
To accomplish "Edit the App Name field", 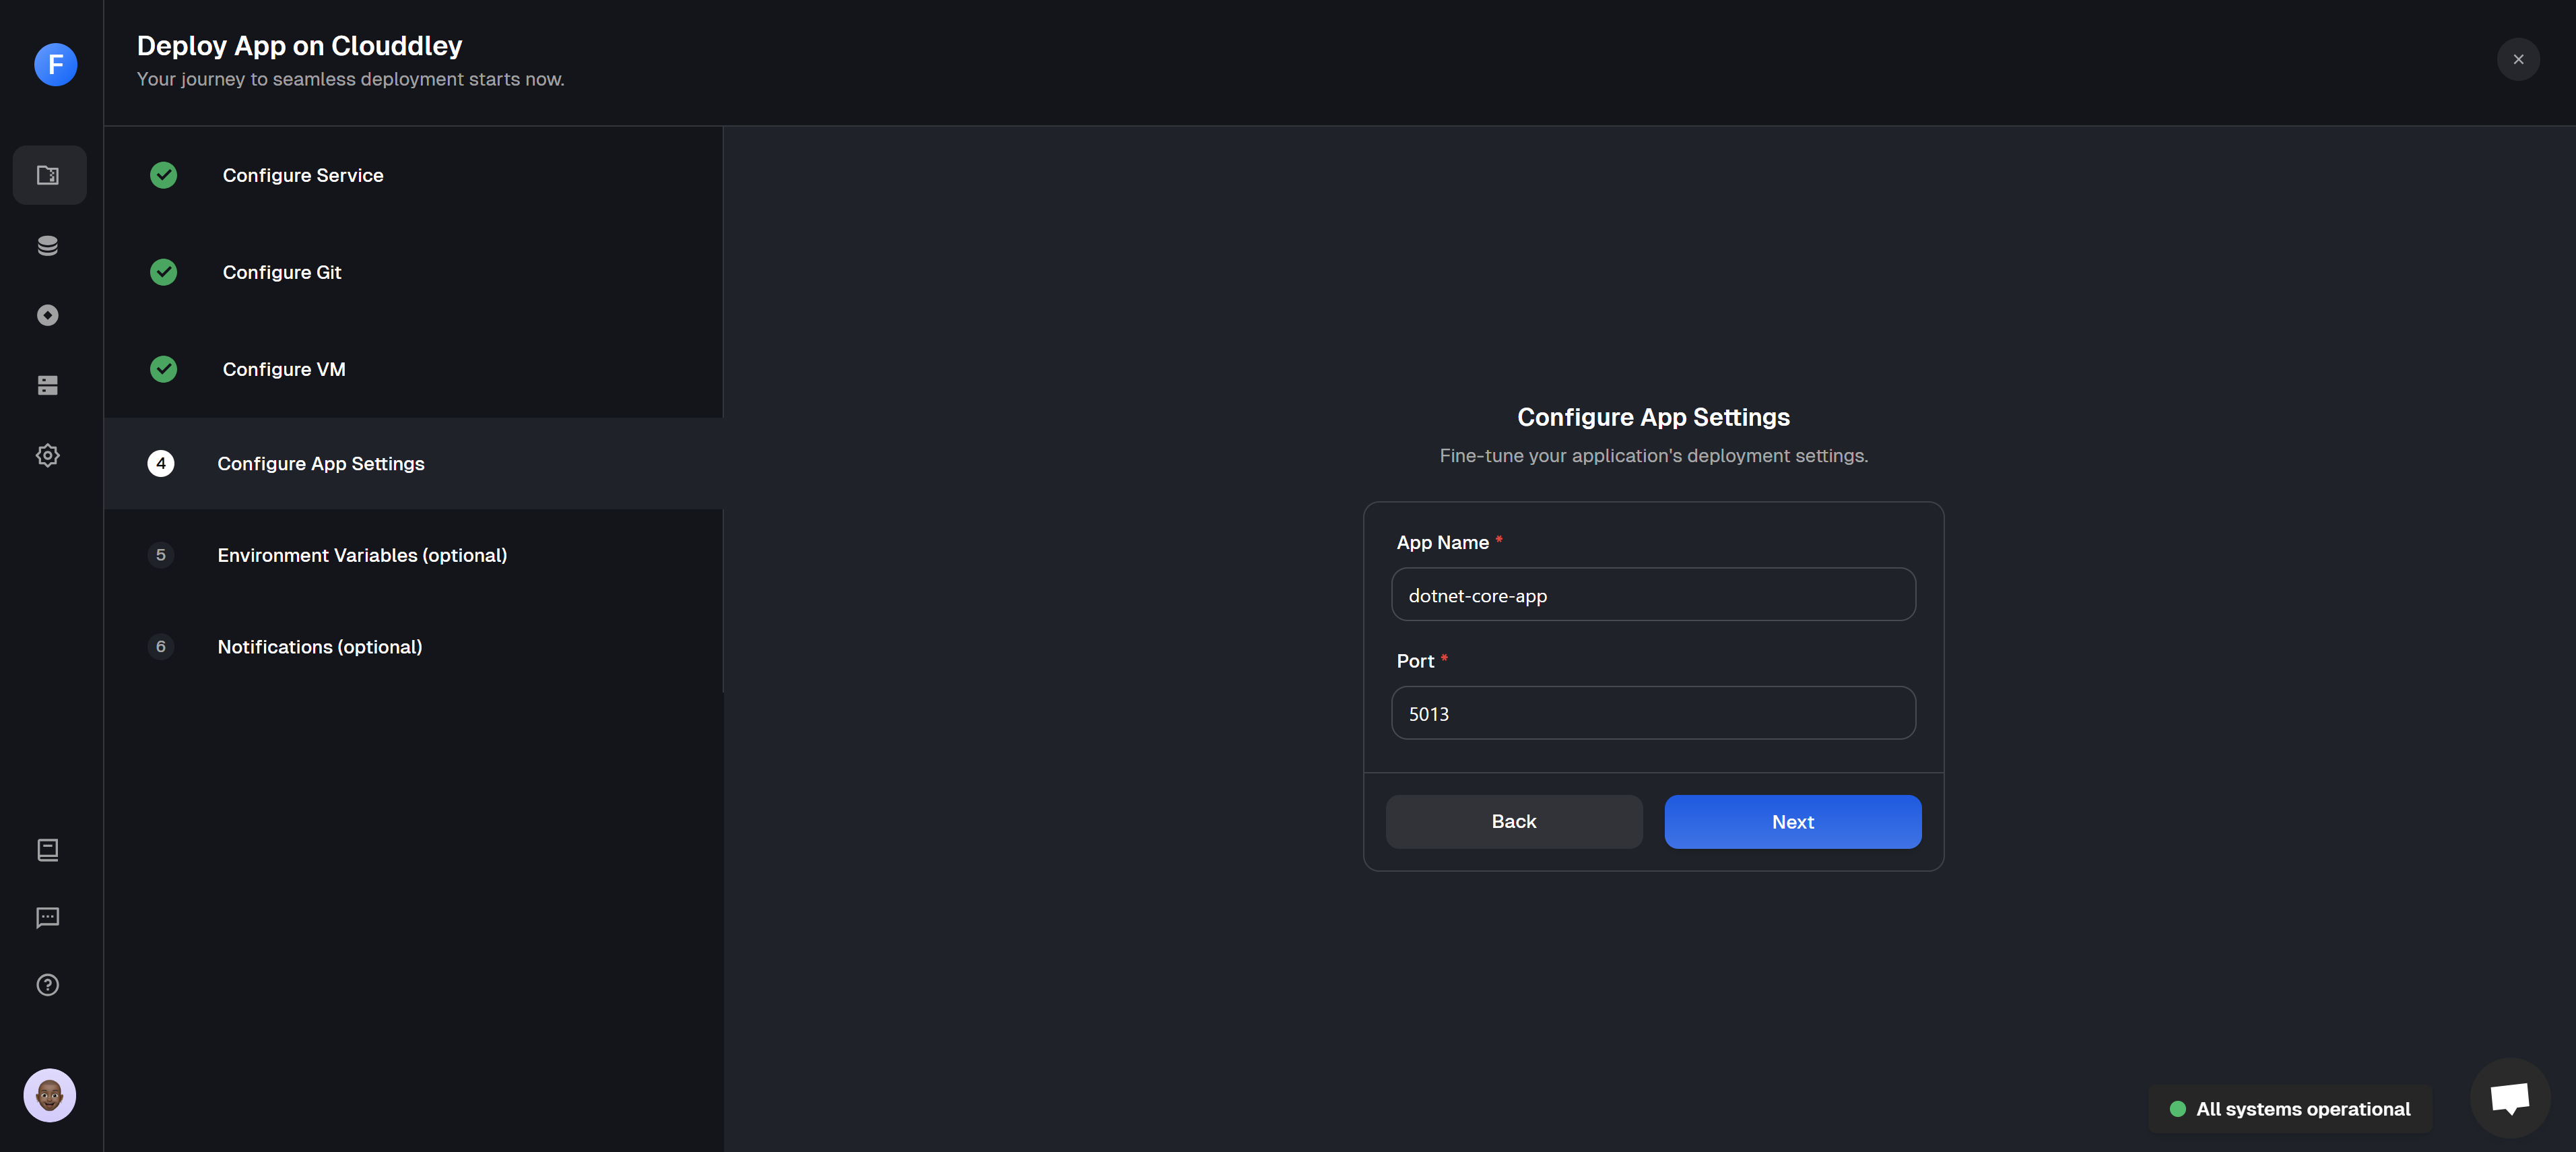I will (1652, 594).
